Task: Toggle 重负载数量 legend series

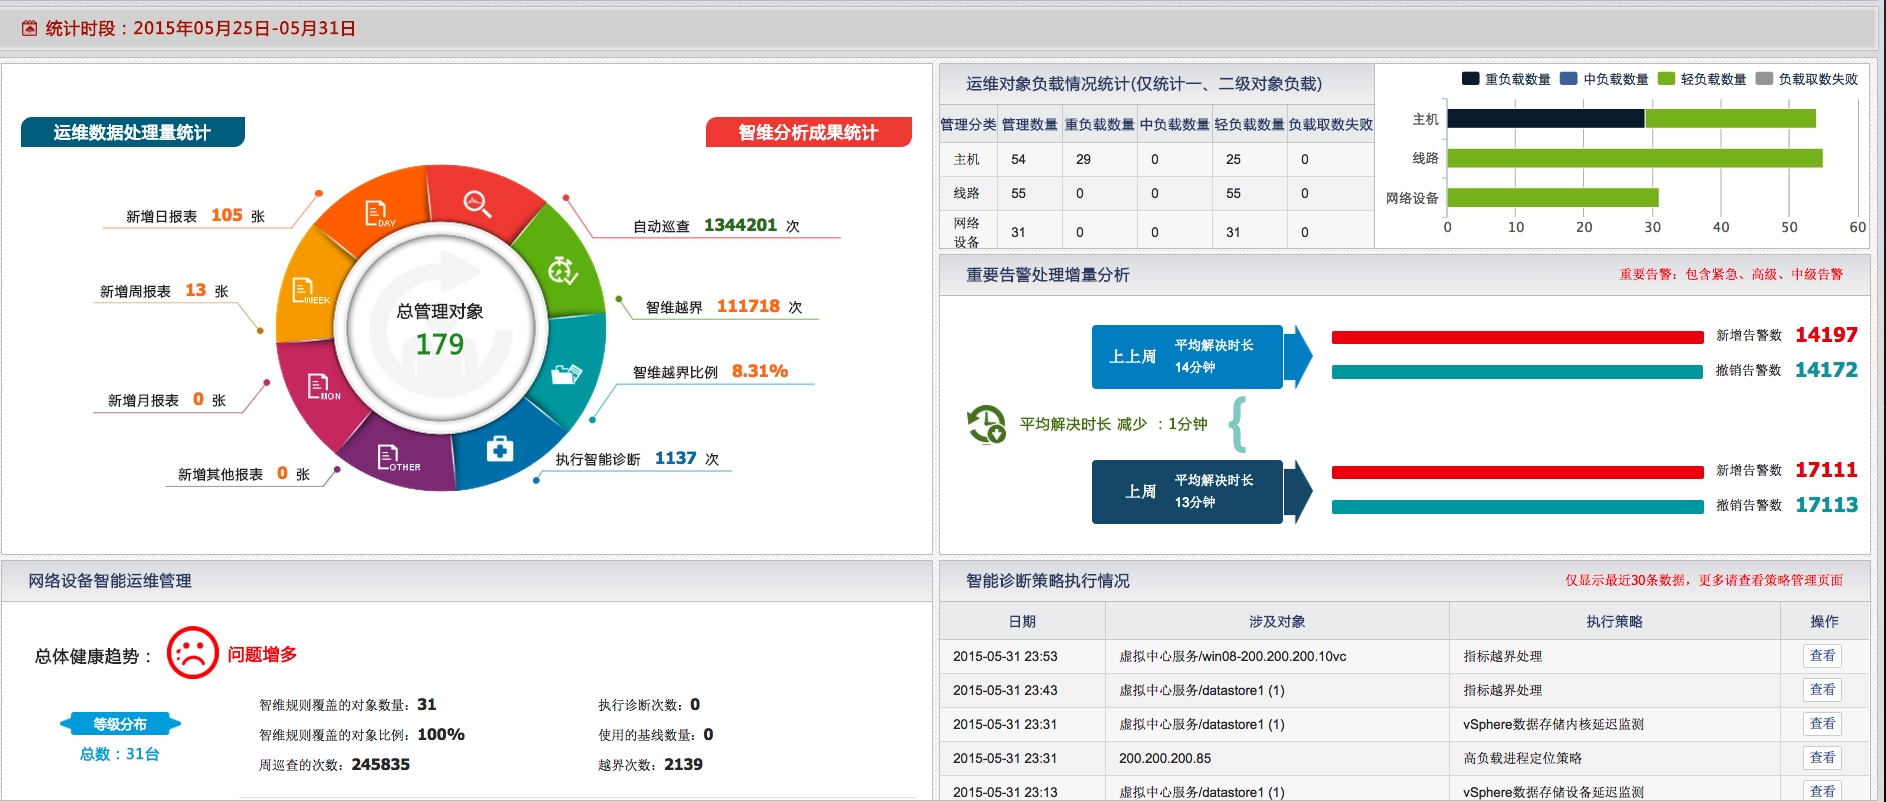Action: pyautogui.click(x=1507, y=79)
